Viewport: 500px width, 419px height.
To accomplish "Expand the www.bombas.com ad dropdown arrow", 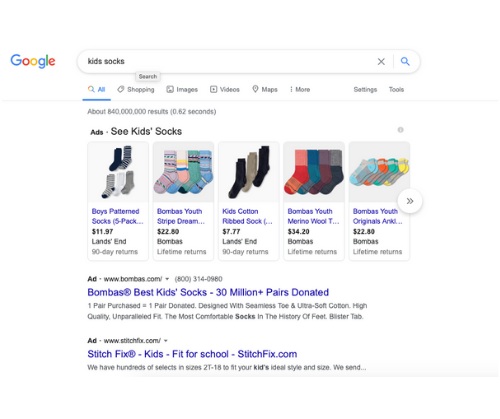I will [x=167, y=279].
